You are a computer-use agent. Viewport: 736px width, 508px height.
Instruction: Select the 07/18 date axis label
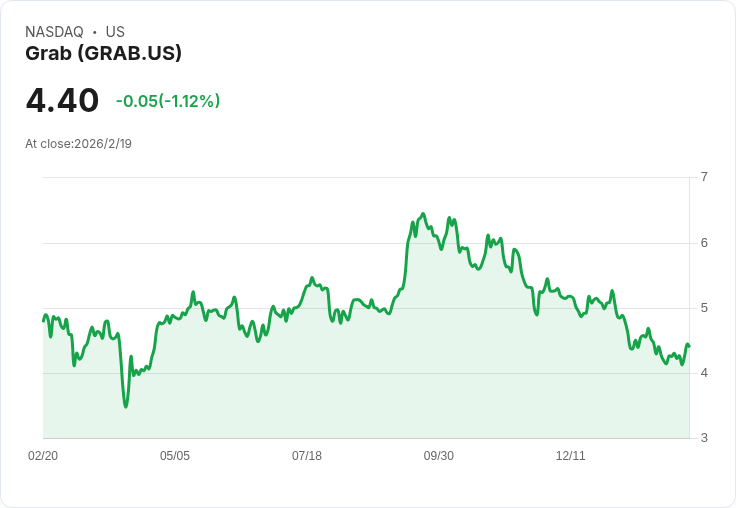(x=307, y=456)
